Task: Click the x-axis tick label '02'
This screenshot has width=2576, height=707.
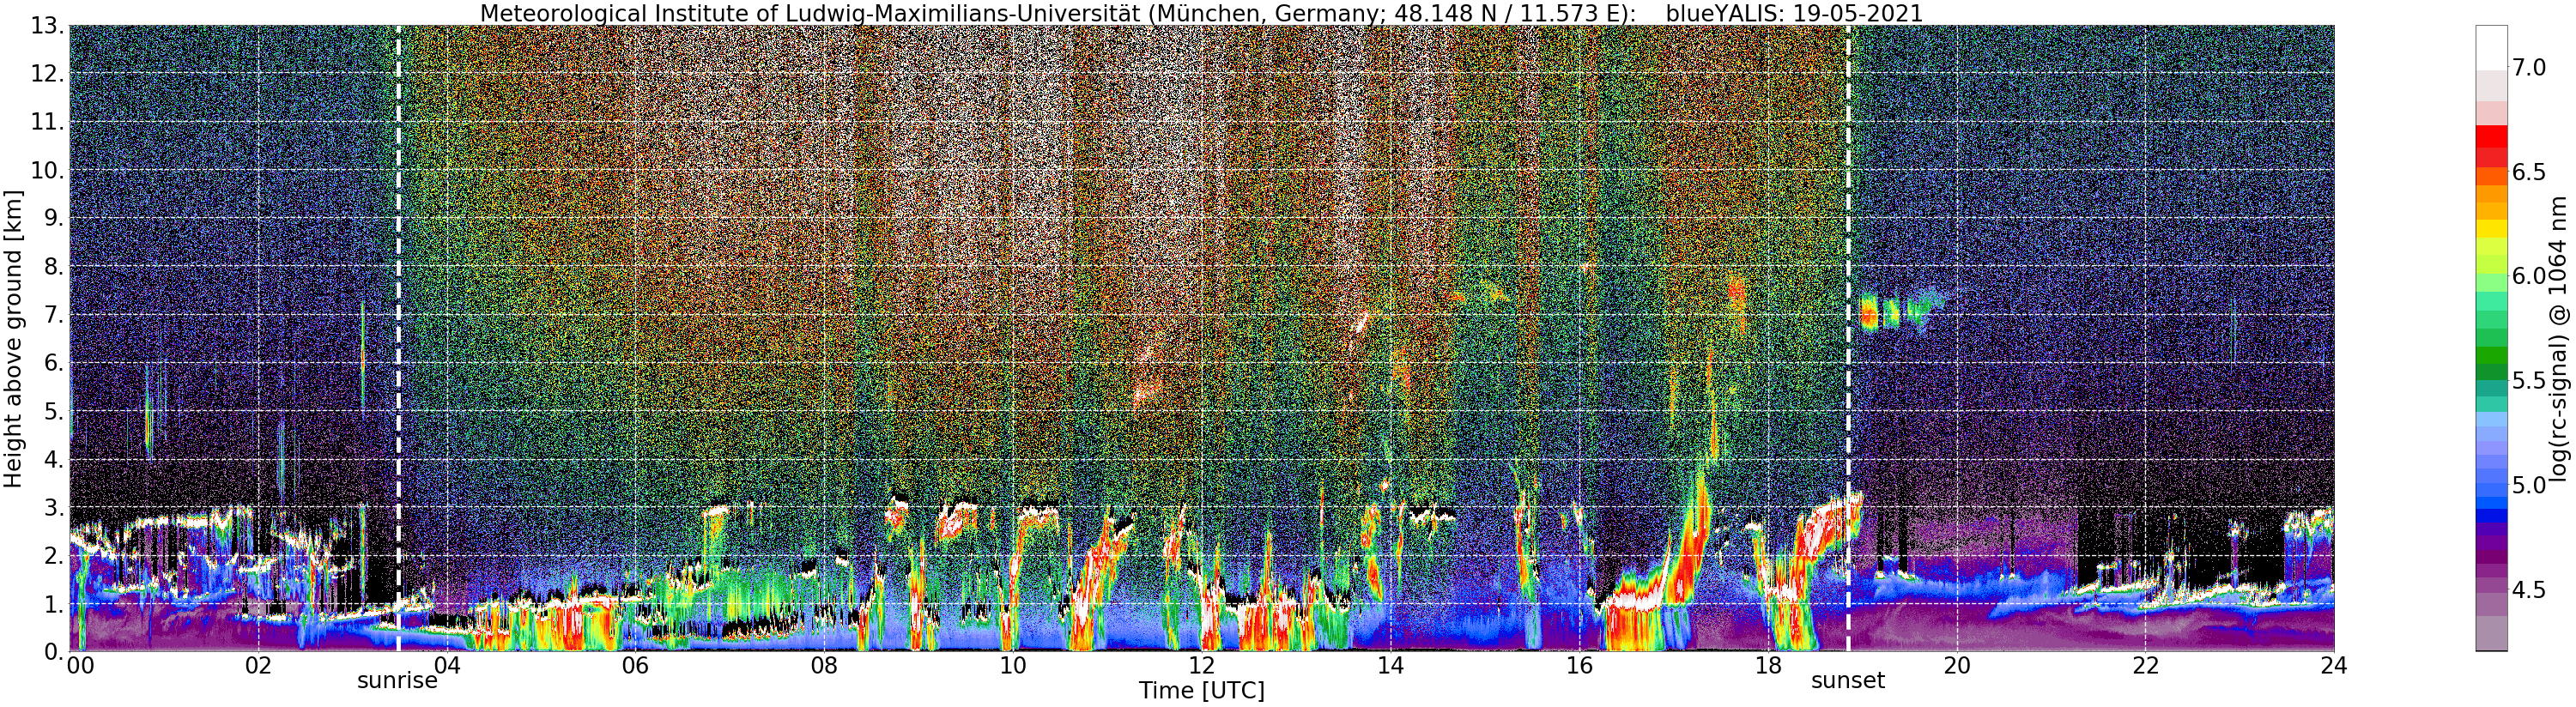Action: click(258, 665)
